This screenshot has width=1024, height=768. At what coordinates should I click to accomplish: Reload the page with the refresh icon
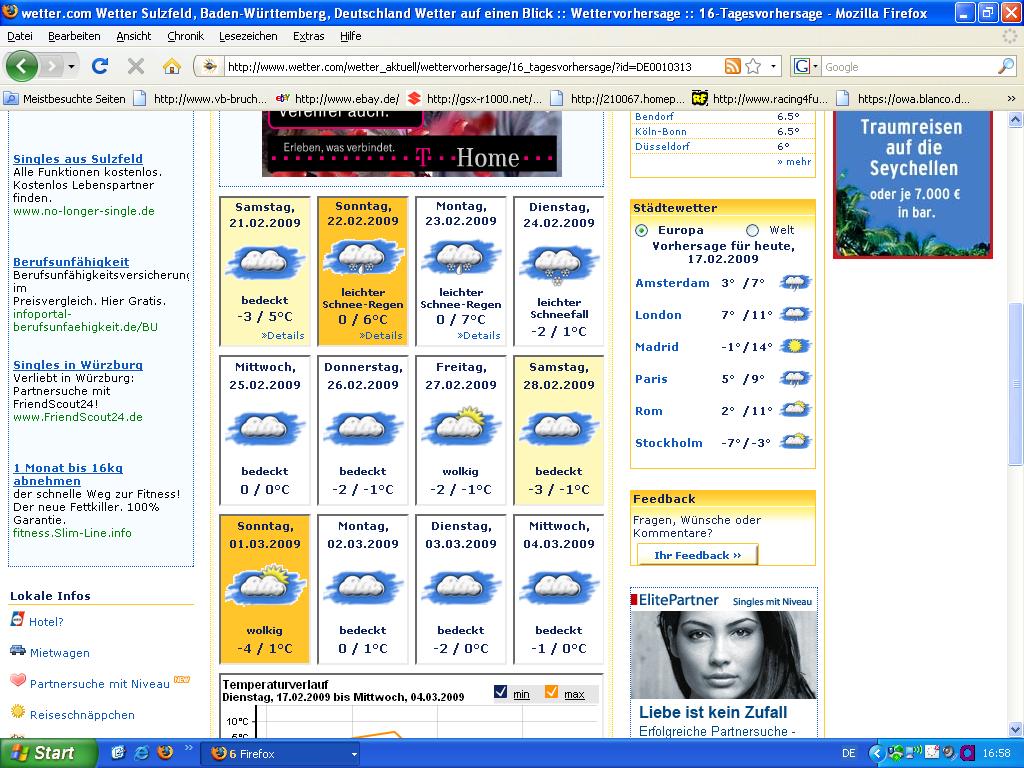[99, 66]
